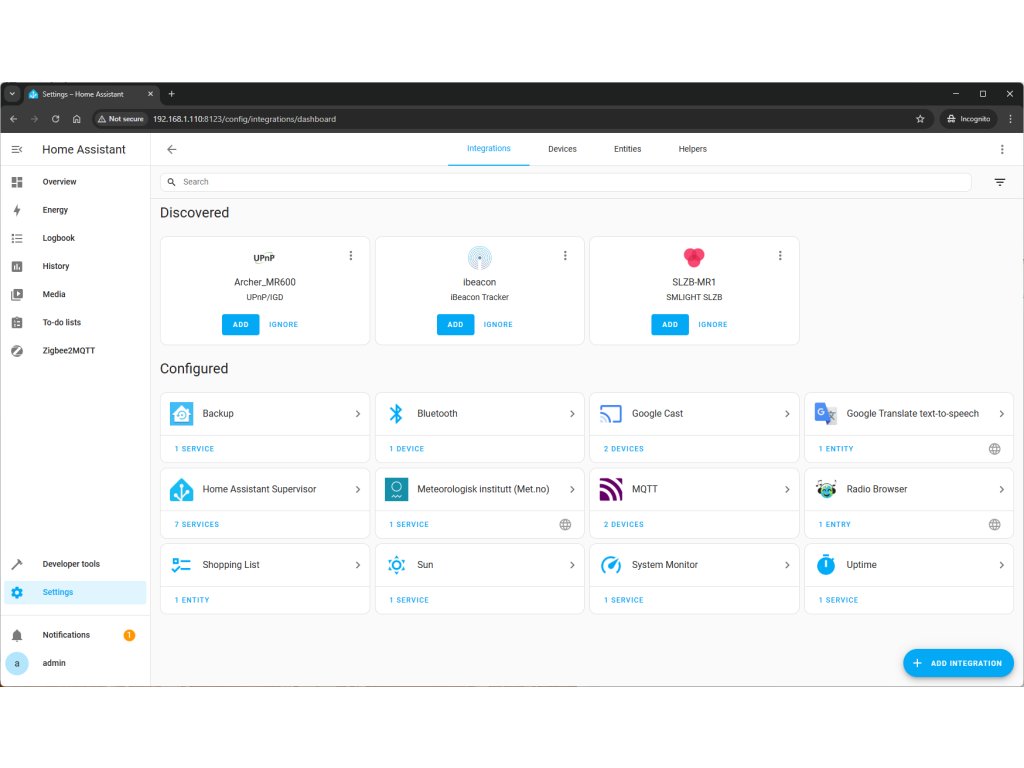The width and height of the screenshot is (1024, 768).
Task: Open the 7 services link under Supervisor
Action: 197,524
